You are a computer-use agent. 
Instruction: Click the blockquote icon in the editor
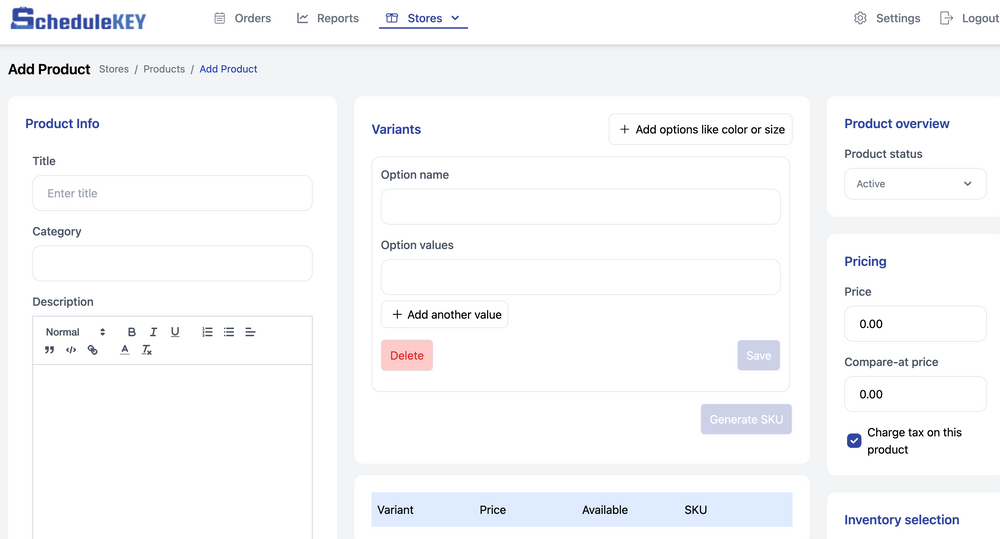[x=49, y=350]
